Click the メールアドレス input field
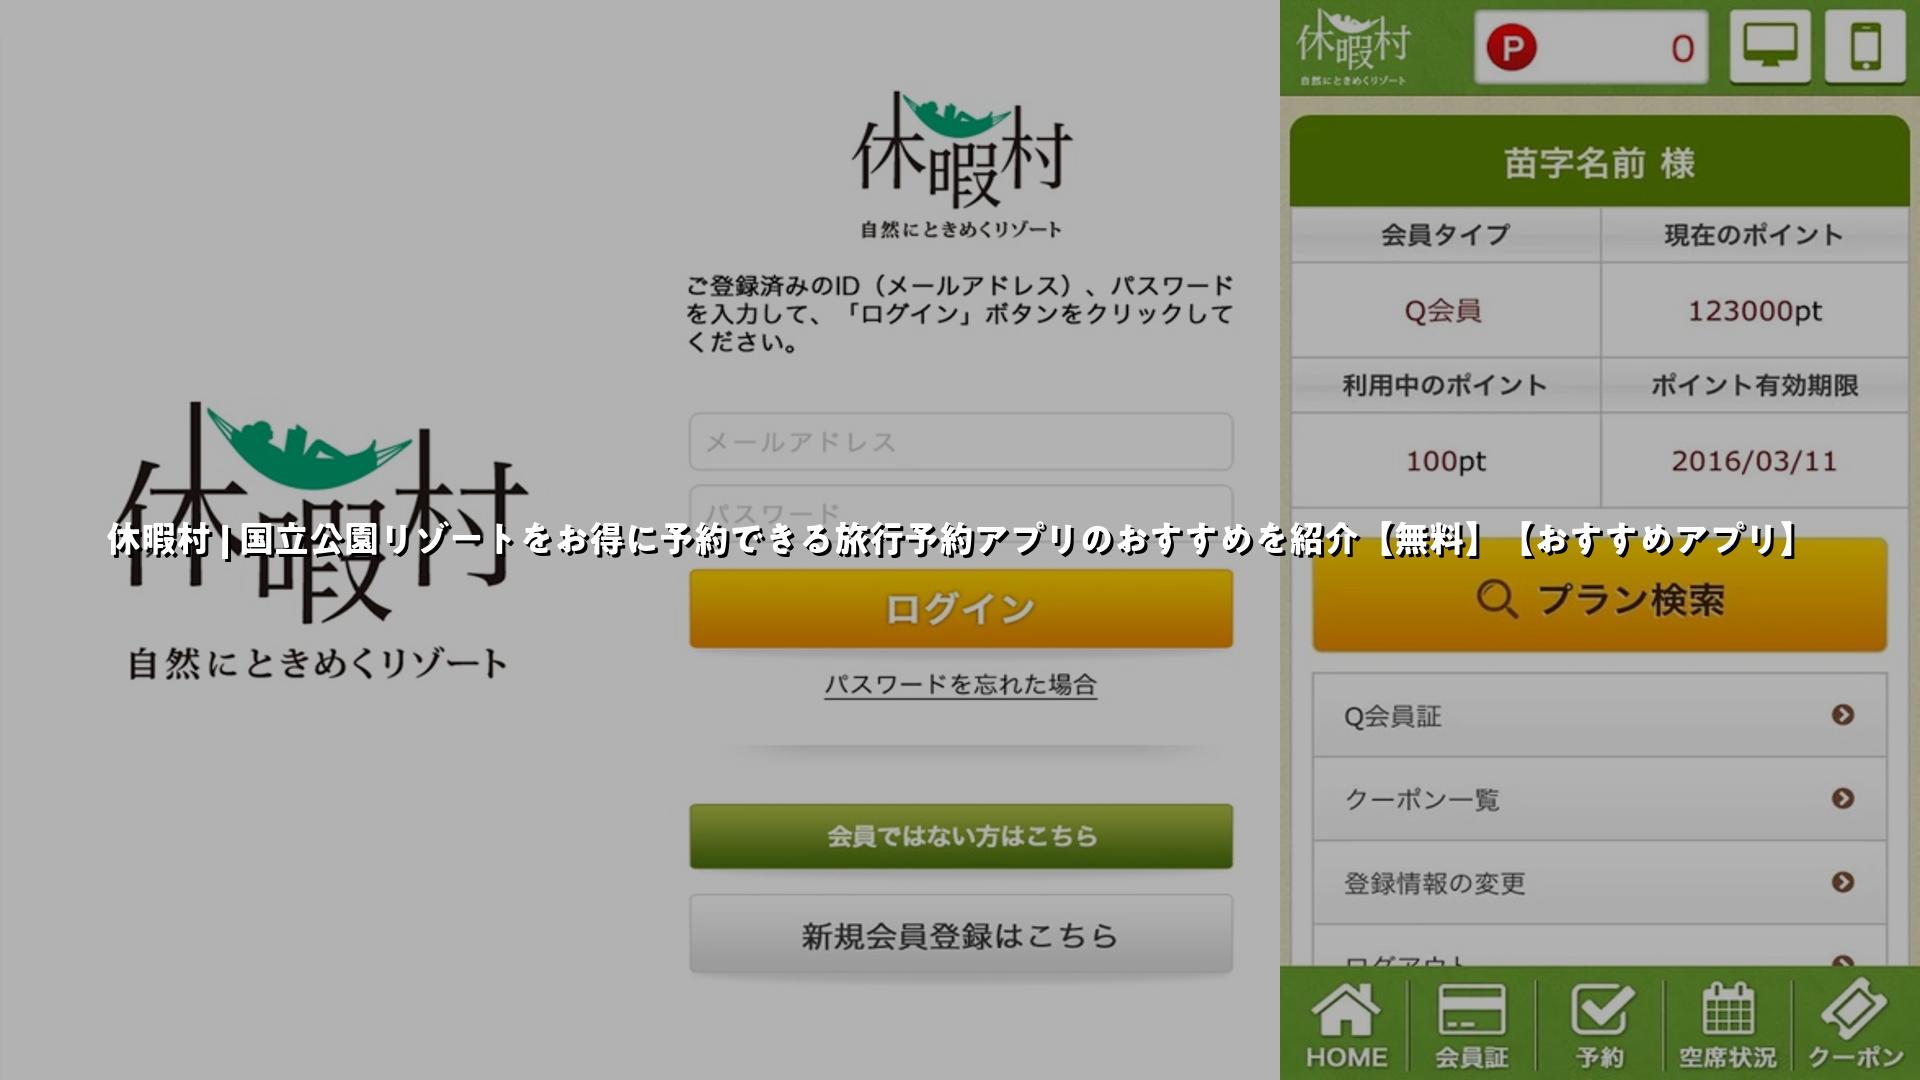The height and width of the screenshot is (1080, 1920). pos(961,441)
